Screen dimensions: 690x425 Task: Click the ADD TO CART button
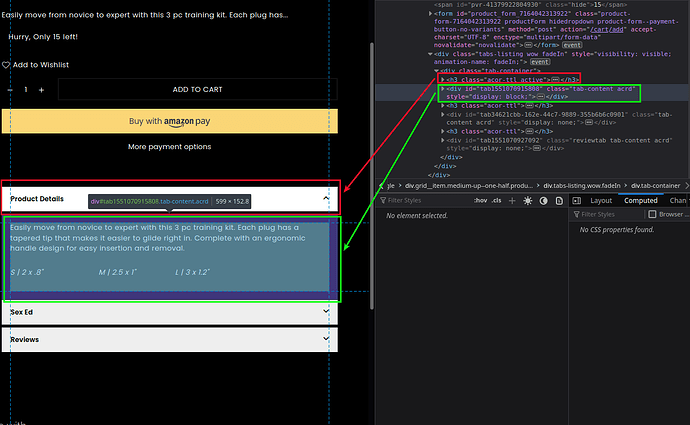click(197, 89)
